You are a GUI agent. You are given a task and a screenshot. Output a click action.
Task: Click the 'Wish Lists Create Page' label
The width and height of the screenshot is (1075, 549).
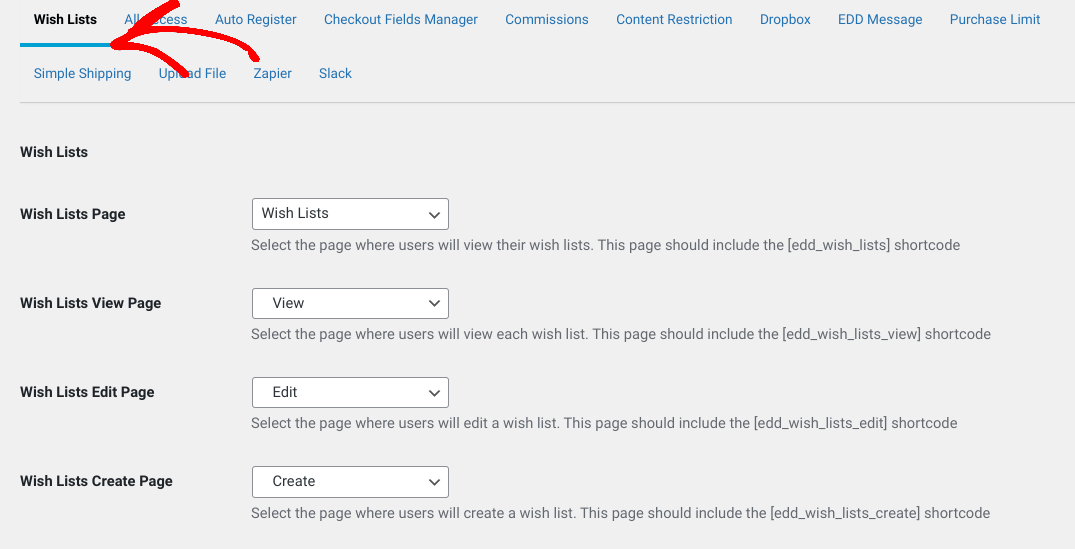click(96, 481)
